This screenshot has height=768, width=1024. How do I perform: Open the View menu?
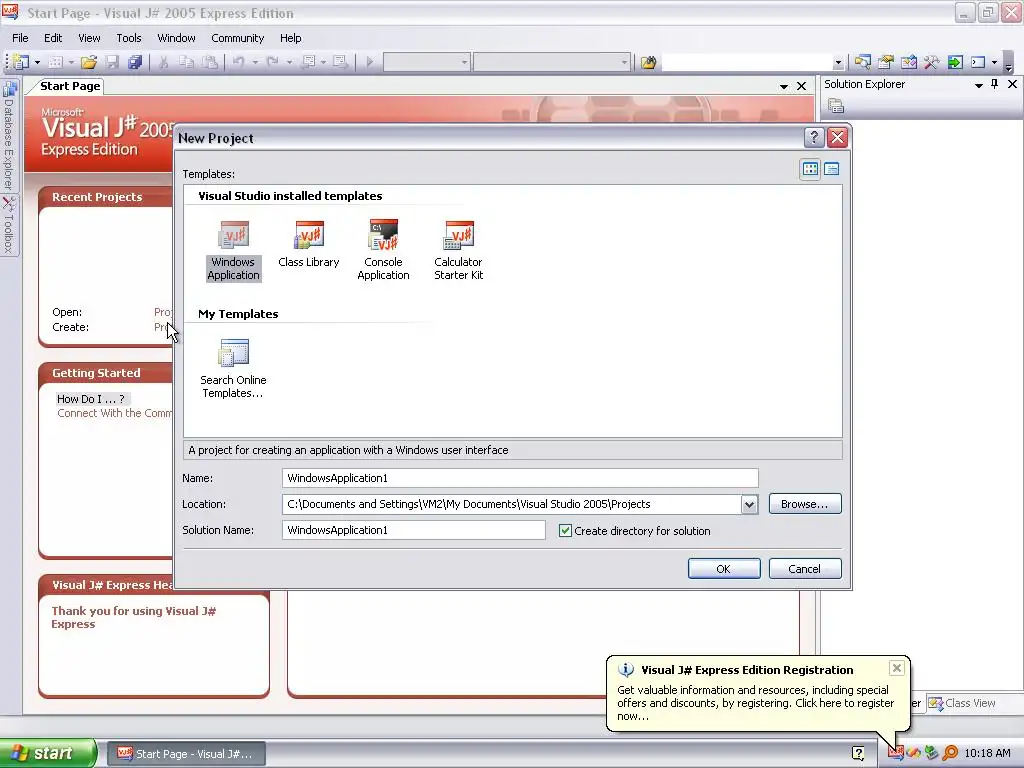point(89,38)
